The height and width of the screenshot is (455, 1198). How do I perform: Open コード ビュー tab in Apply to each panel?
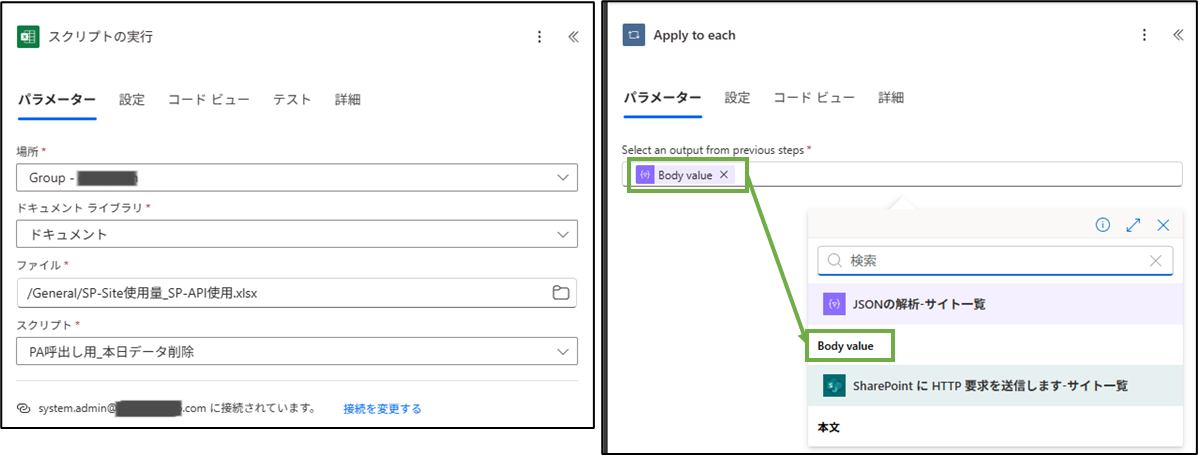pyautogui.click(x=814, y=98)
